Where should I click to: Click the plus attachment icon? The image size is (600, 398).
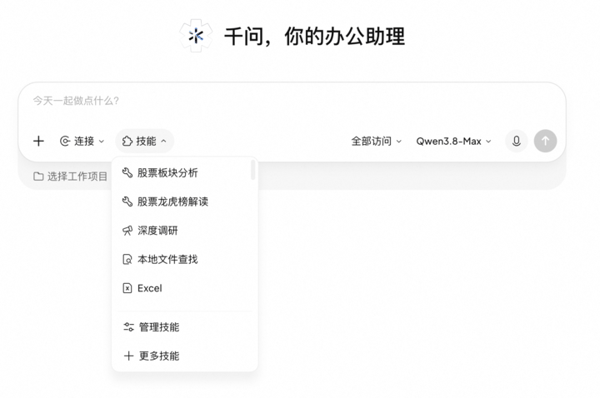point(38,141)
